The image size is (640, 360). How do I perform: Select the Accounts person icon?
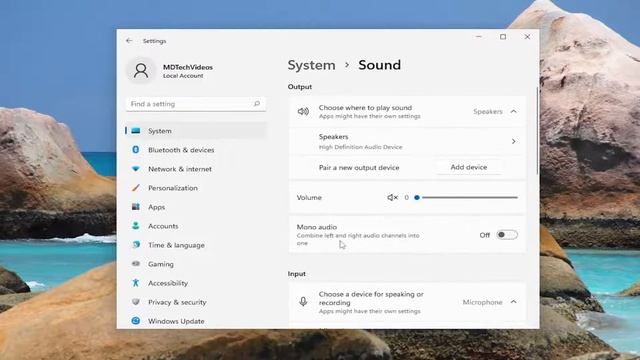[136, 226]
